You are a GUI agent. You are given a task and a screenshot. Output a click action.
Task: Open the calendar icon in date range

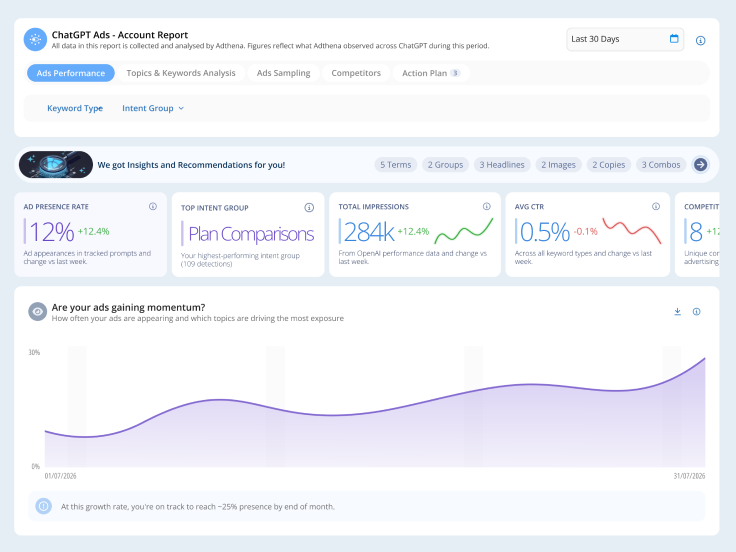pyautogui.click(x=674, y=39)
